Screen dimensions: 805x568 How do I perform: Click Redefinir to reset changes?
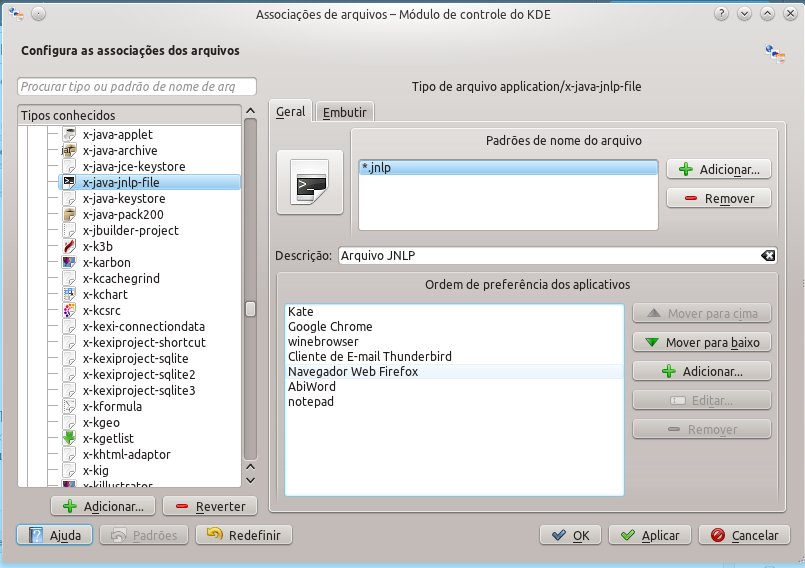coord(244,535)
